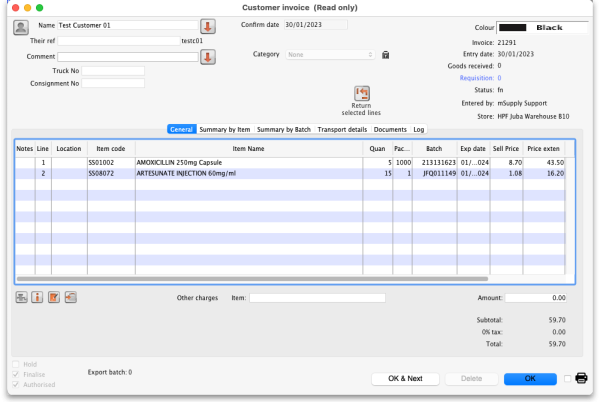Click the printer icon beside OK
Screen dimensions: 600x402
pos(581,379)
